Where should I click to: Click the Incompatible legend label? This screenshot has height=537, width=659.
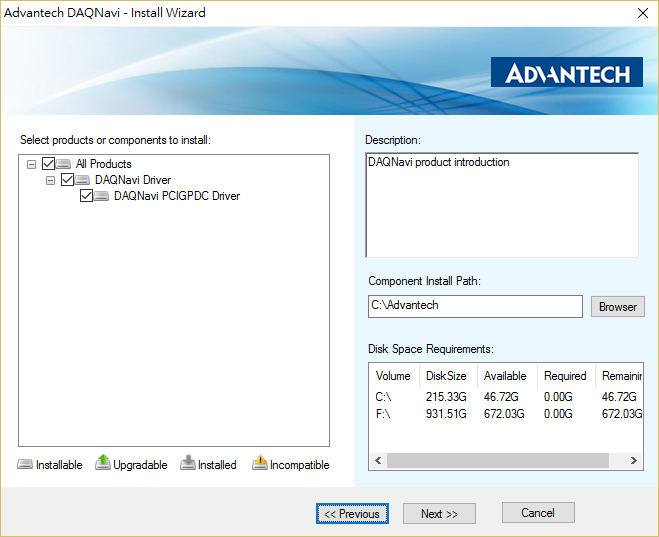299,465
